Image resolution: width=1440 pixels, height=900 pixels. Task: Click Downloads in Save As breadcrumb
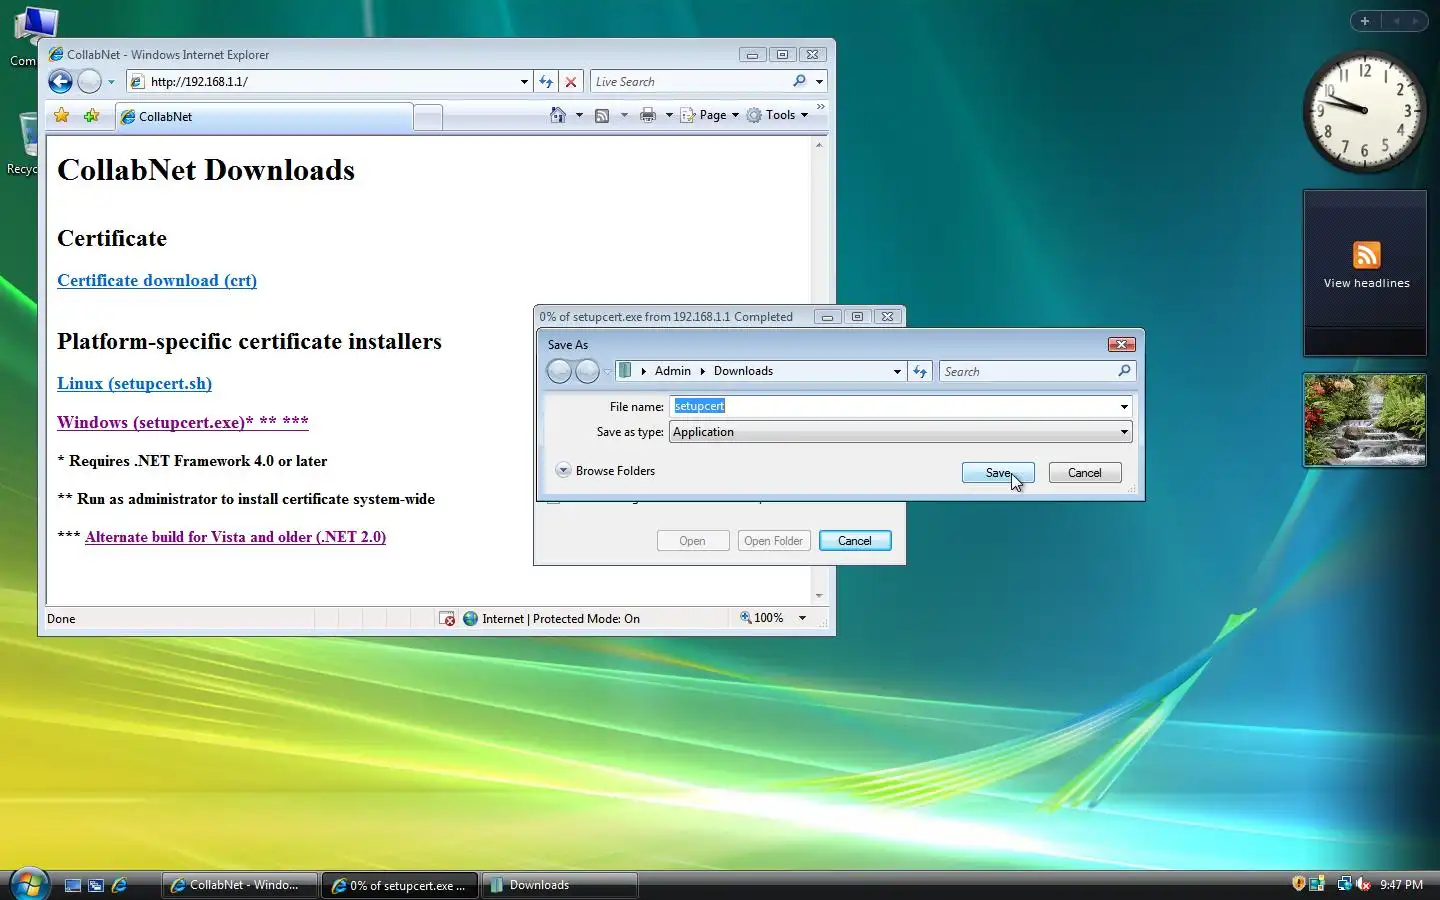(x=743, y=371)
